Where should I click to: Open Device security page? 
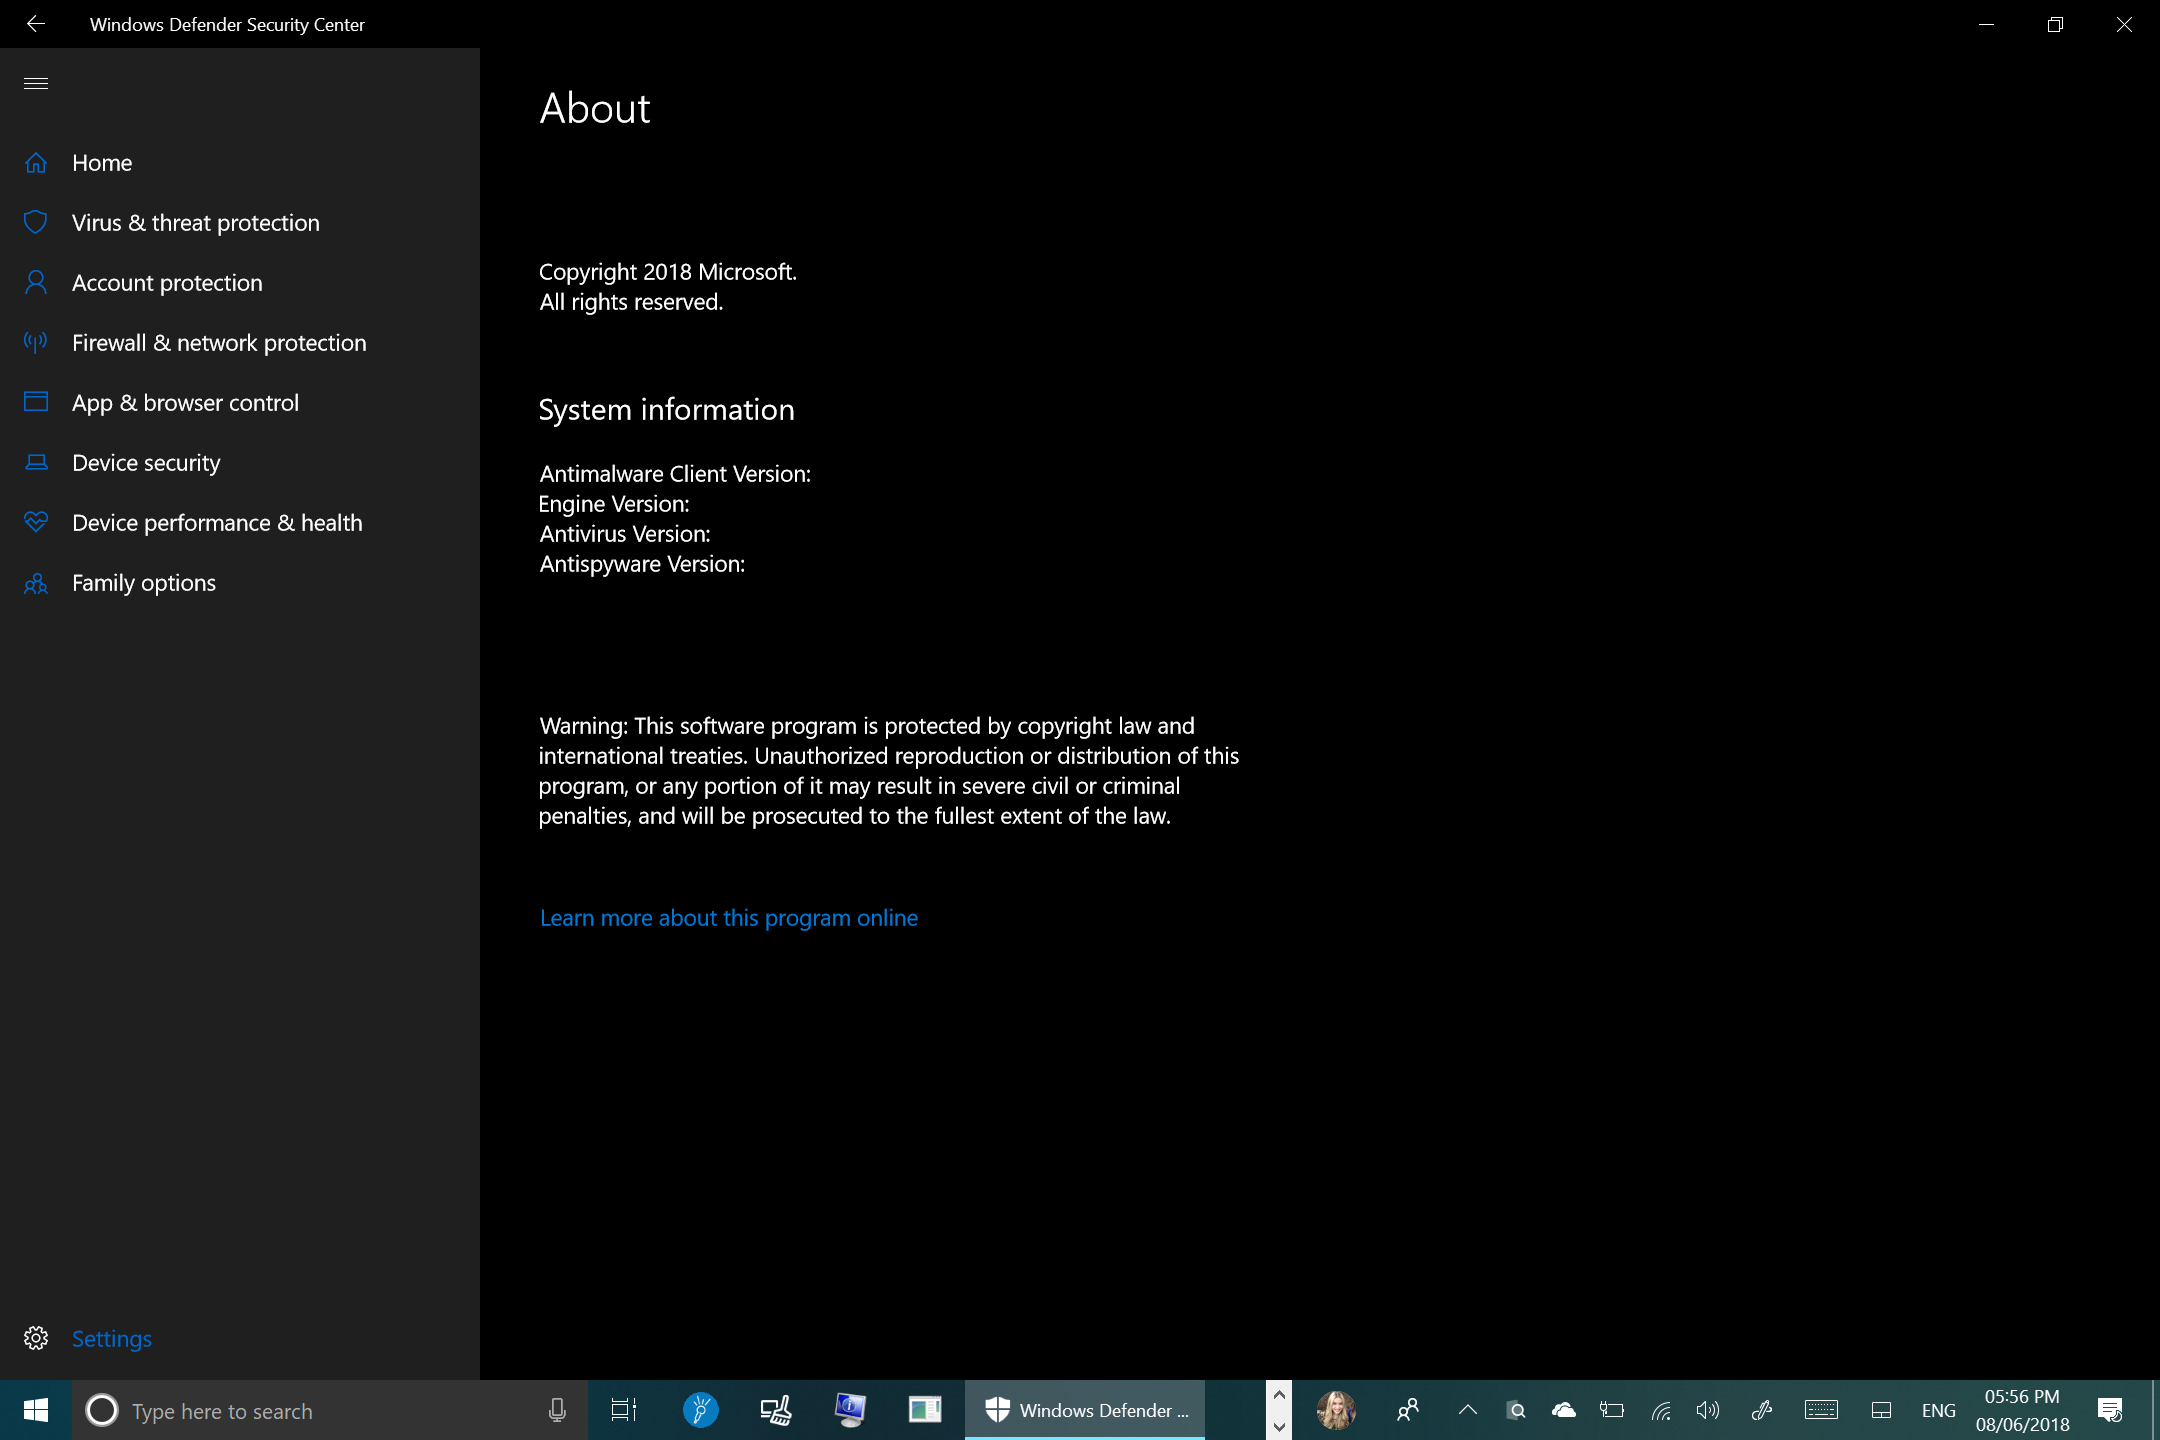(x=146, y=463)
